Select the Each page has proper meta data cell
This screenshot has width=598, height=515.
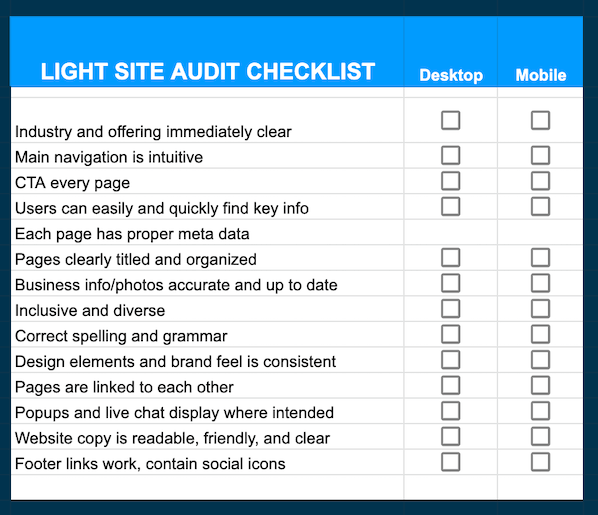[x=207, y=232]
